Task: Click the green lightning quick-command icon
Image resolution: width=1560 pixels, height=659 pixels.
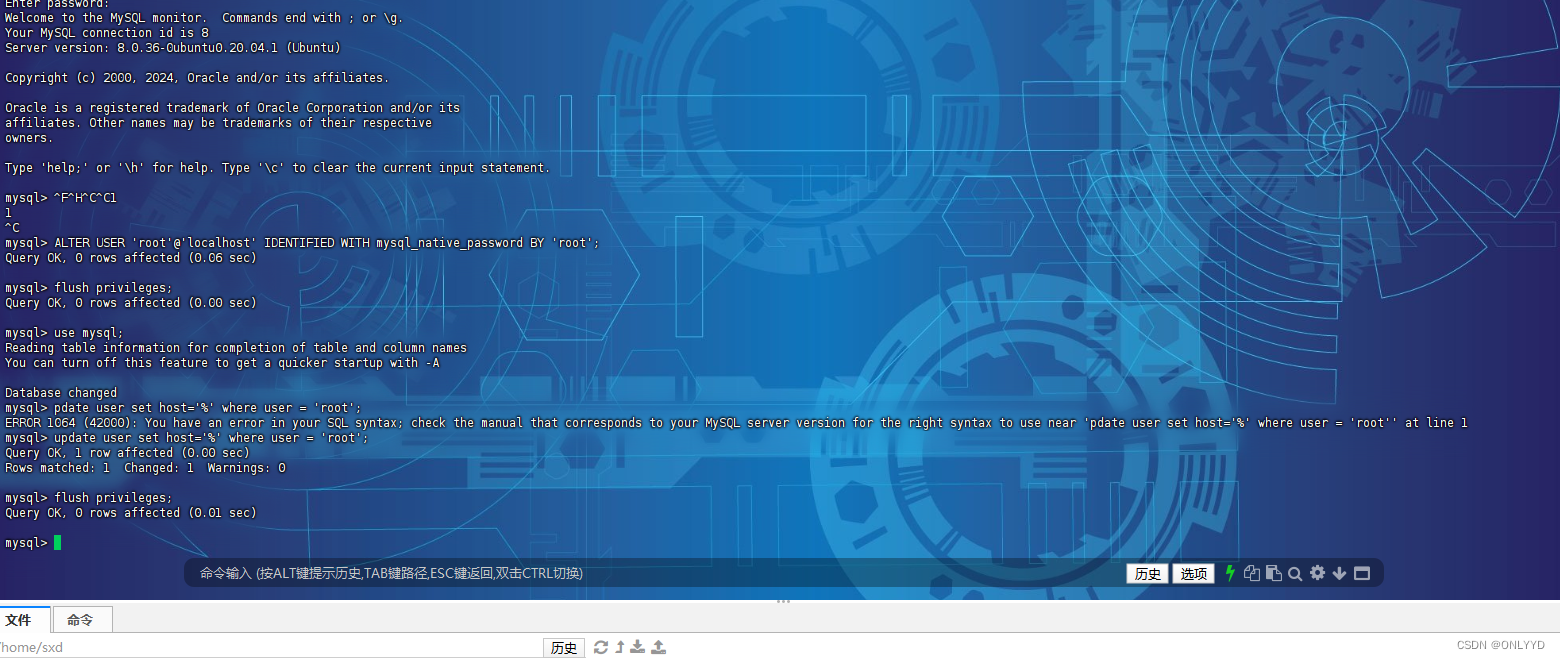Action: click(x=1230, y=573)
